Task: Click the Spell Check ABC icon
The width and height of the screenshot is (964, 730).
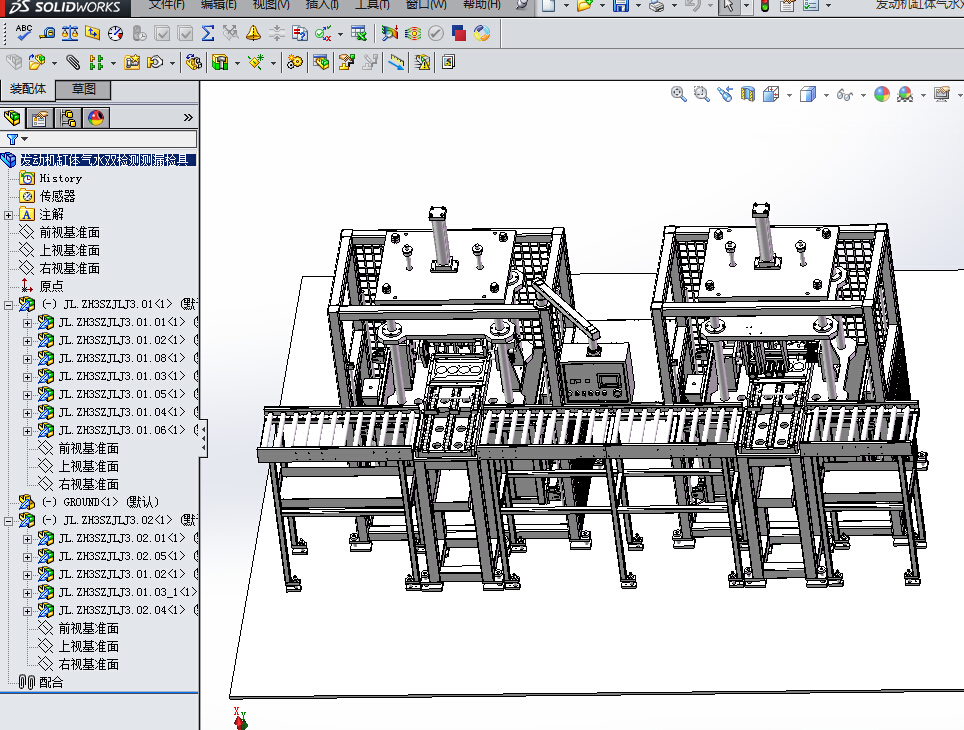Action: [23, 33]
